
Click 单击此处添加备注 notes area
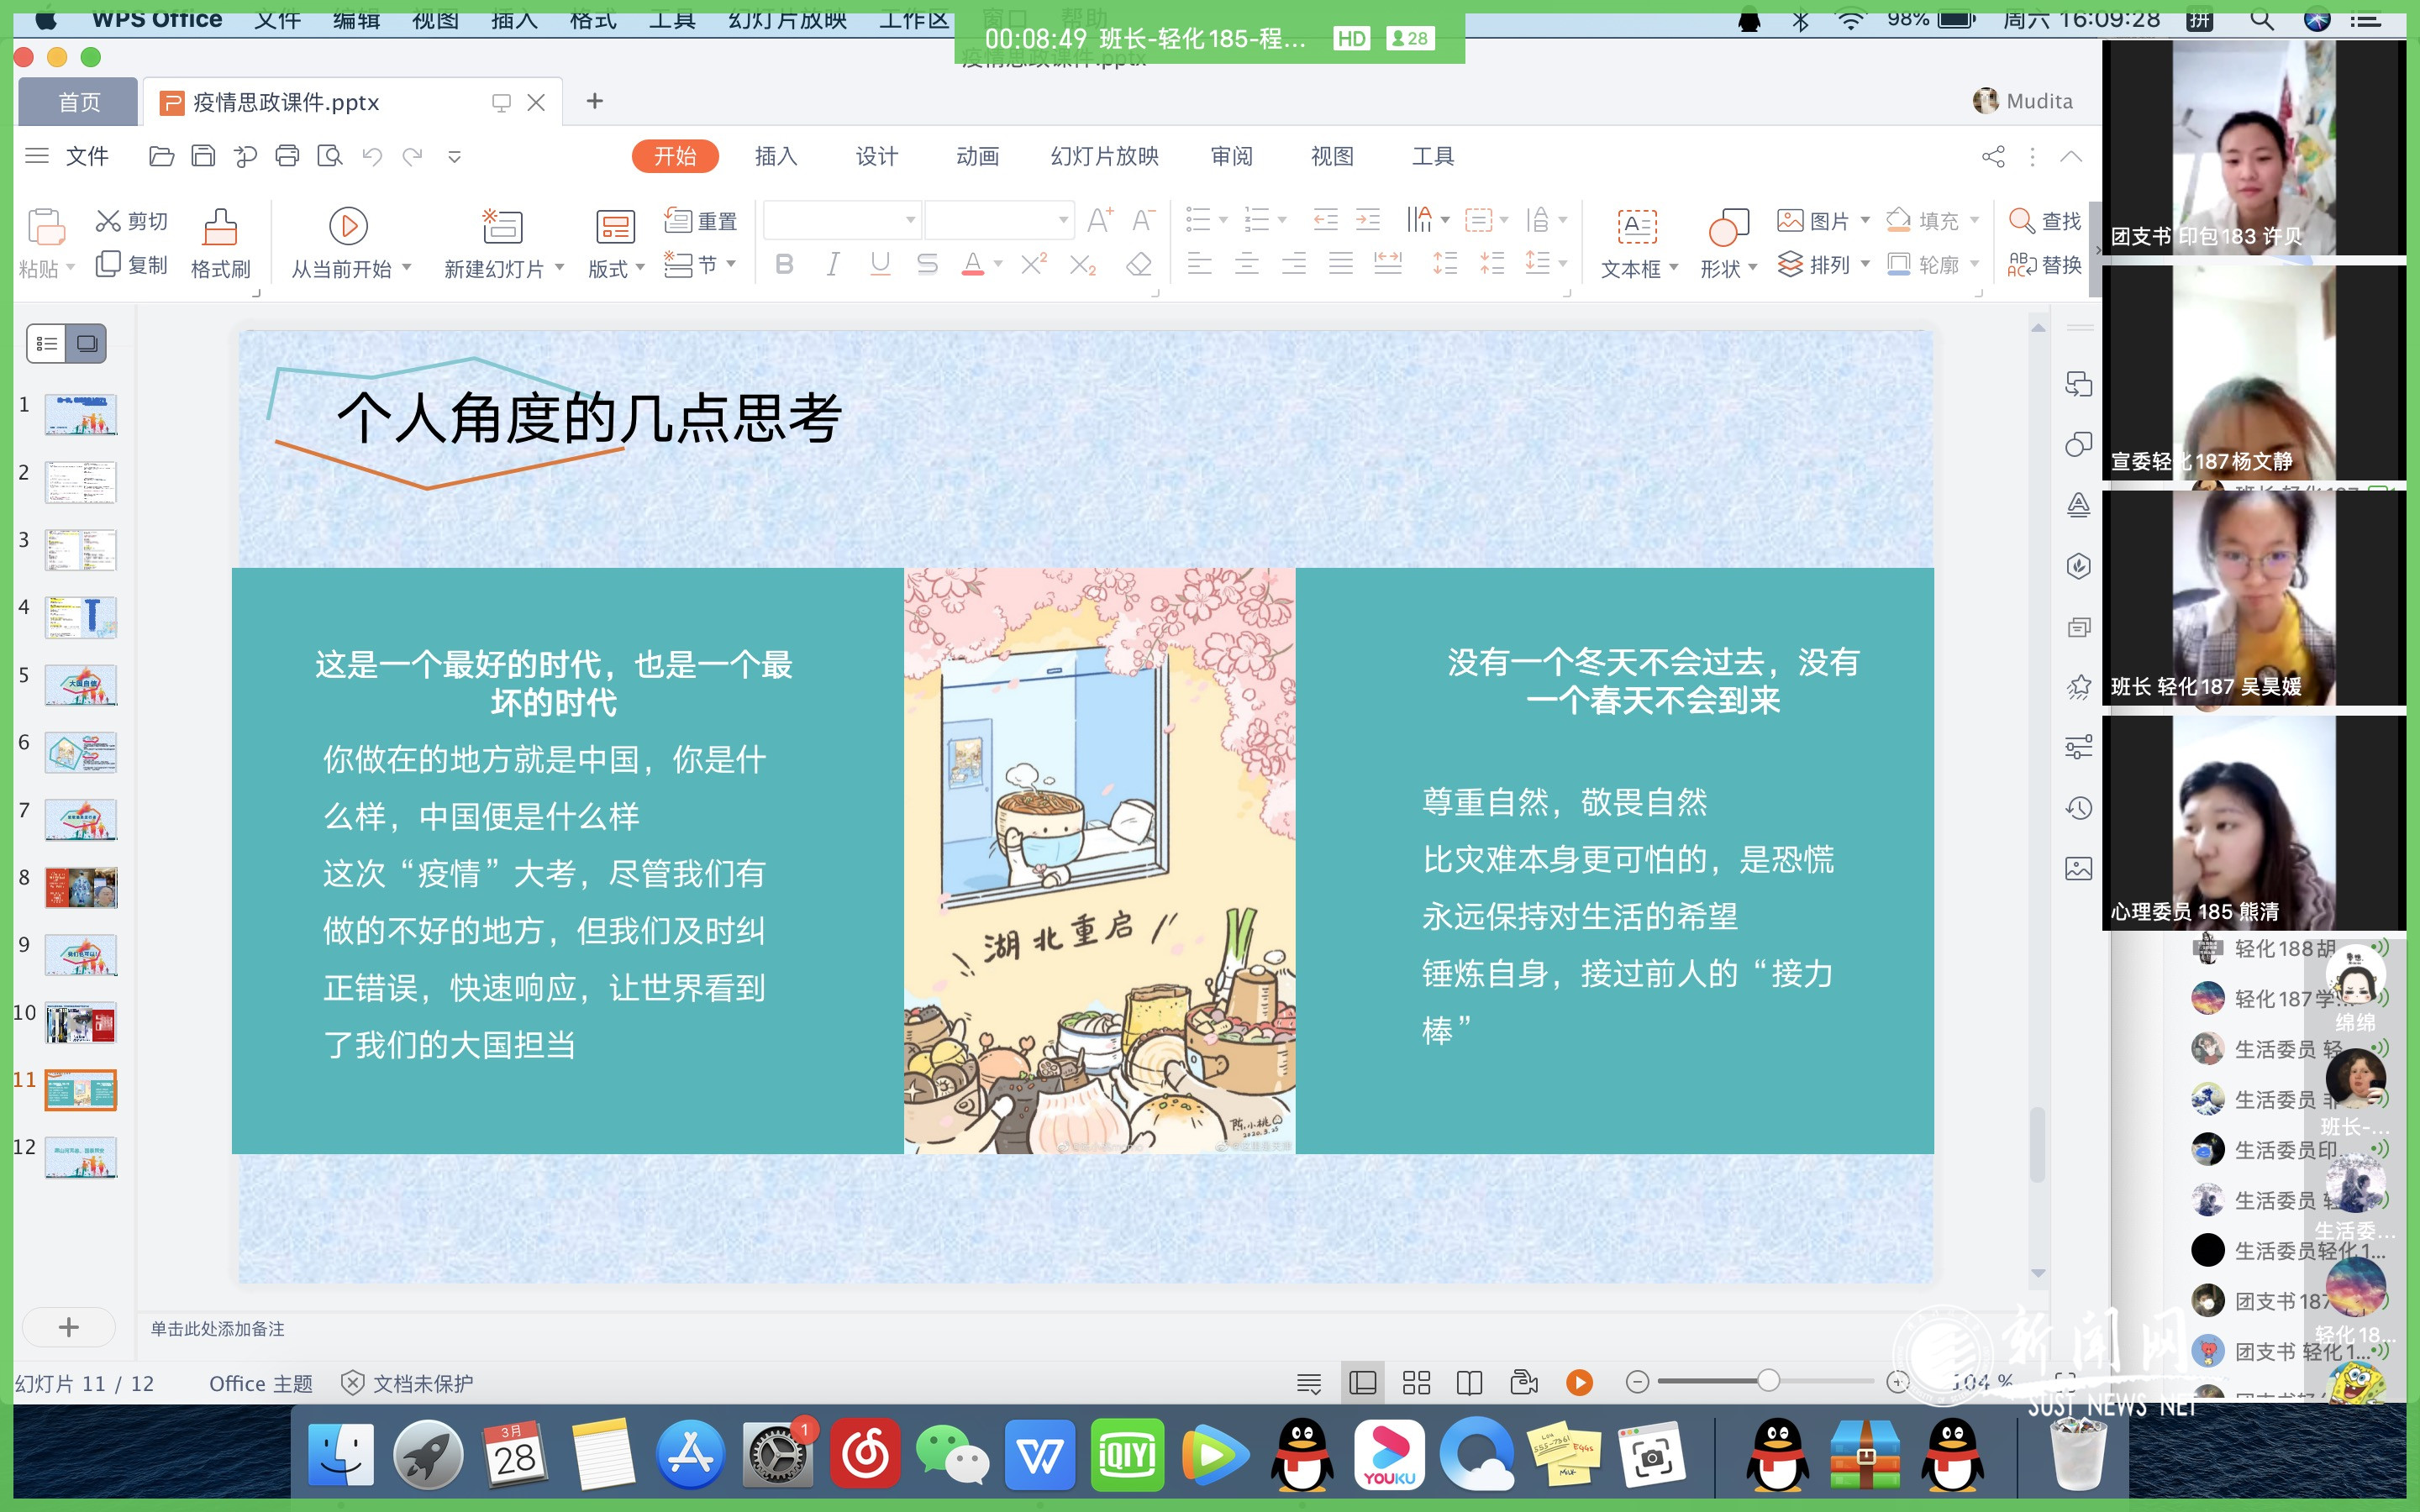[x=217, y=1328]
